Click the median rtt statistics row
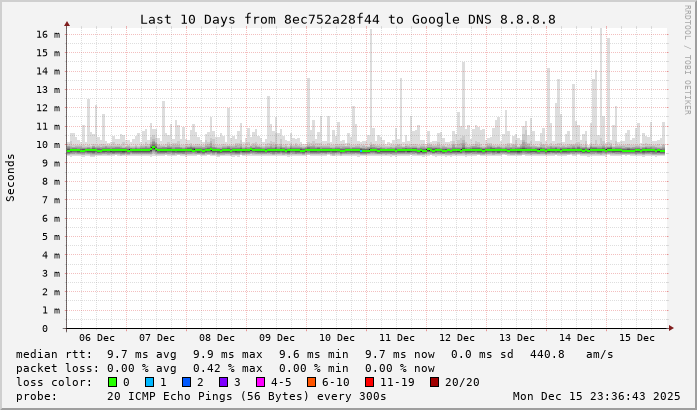This screenshot has width=697, height=410. tap(315, 354)
